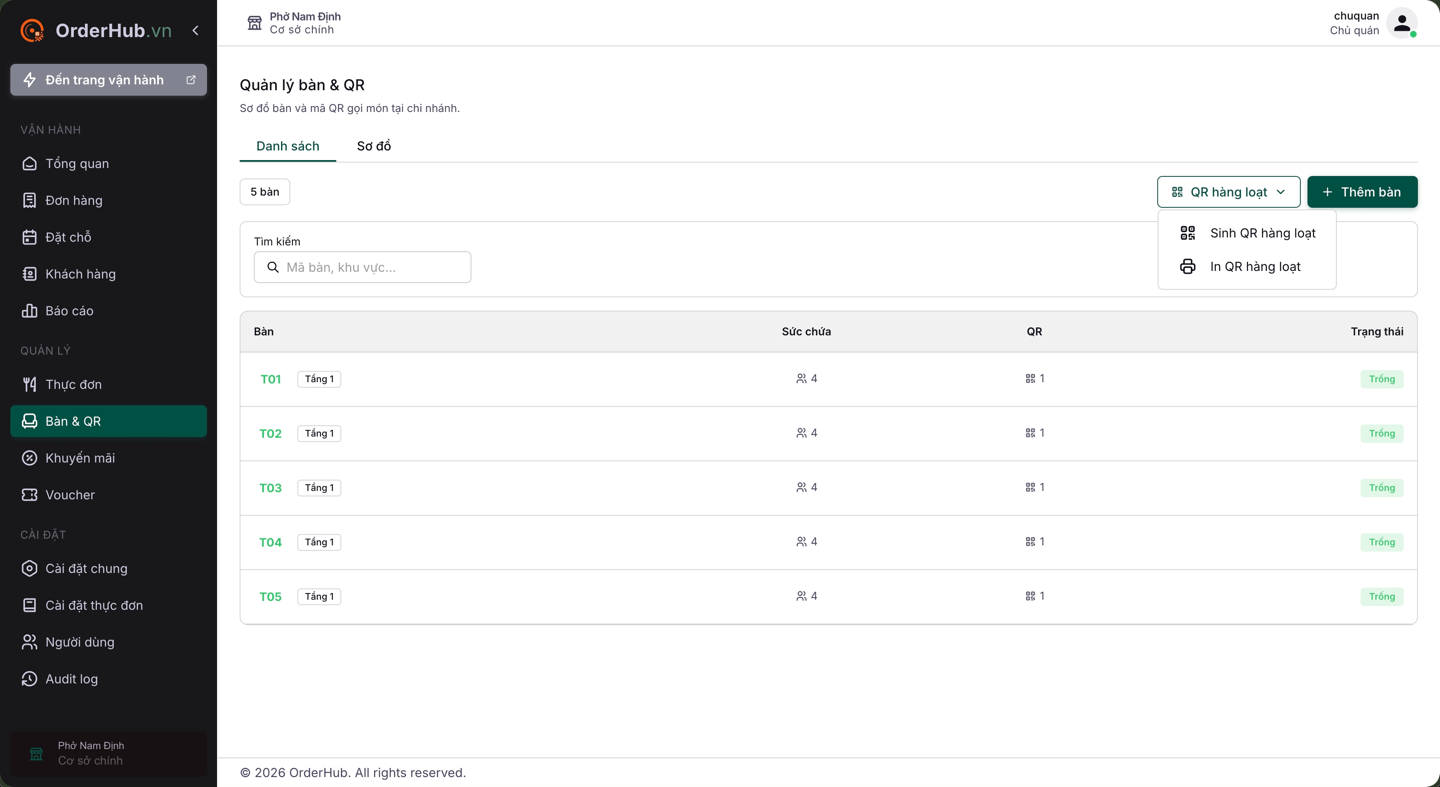Switch to the Sơ đồ tab
Screen dimensions: 1440x787
[374, 146]
